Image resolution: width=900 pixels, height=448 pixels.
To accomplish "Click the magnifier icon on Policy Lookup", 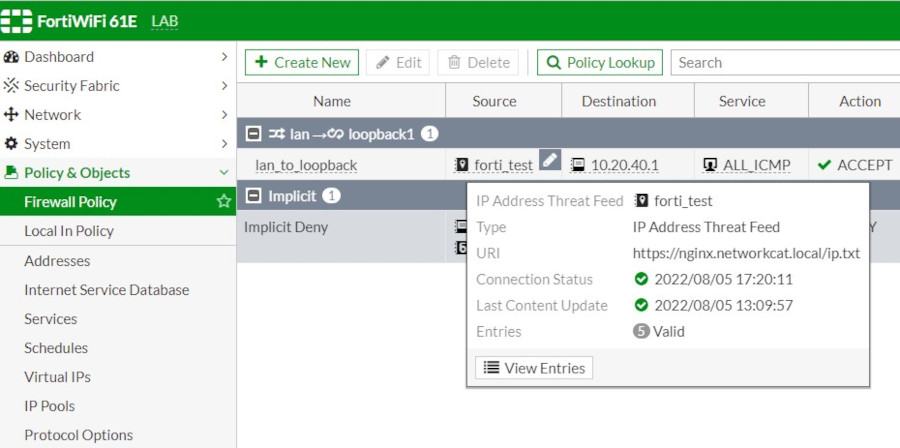I will click(x=554, y=63).
